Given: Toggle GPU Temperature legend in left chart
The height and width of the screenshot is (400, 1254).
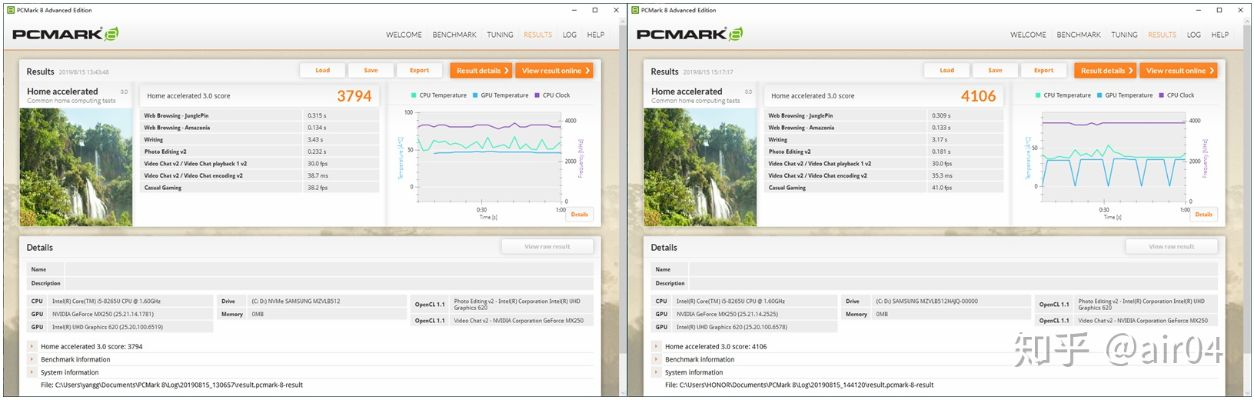Looking at the screenshot, I should pyautogui.click(x=504, y=95).
